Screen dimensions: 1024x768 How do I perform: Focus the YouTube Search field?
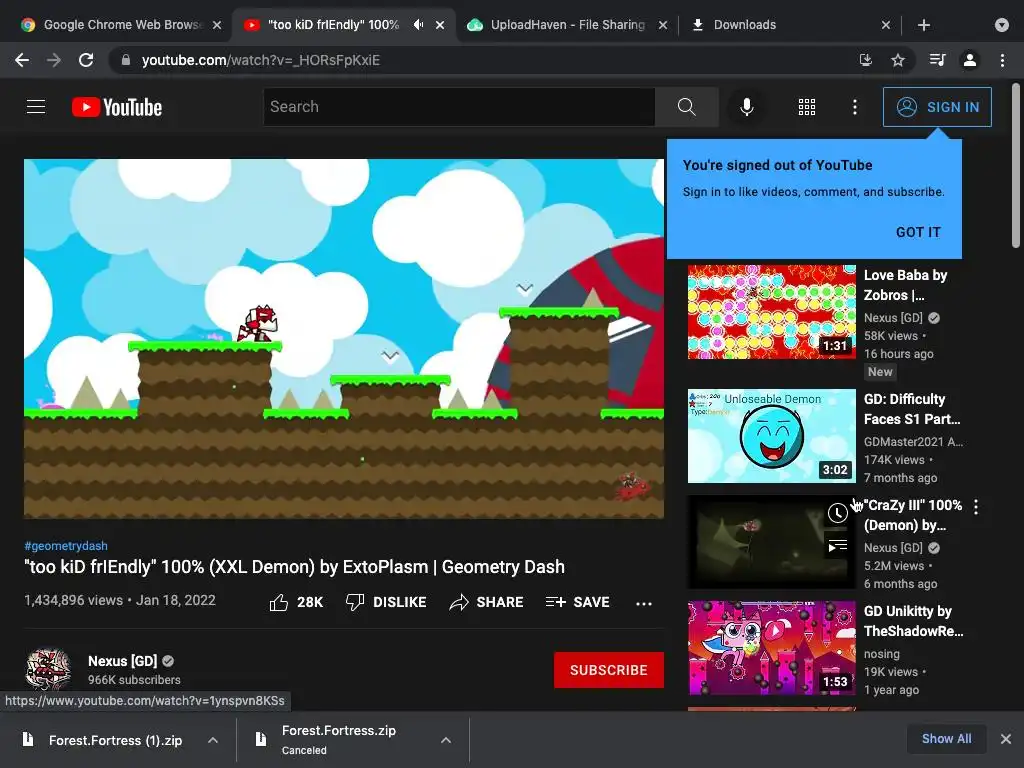[x=459, y=106]
